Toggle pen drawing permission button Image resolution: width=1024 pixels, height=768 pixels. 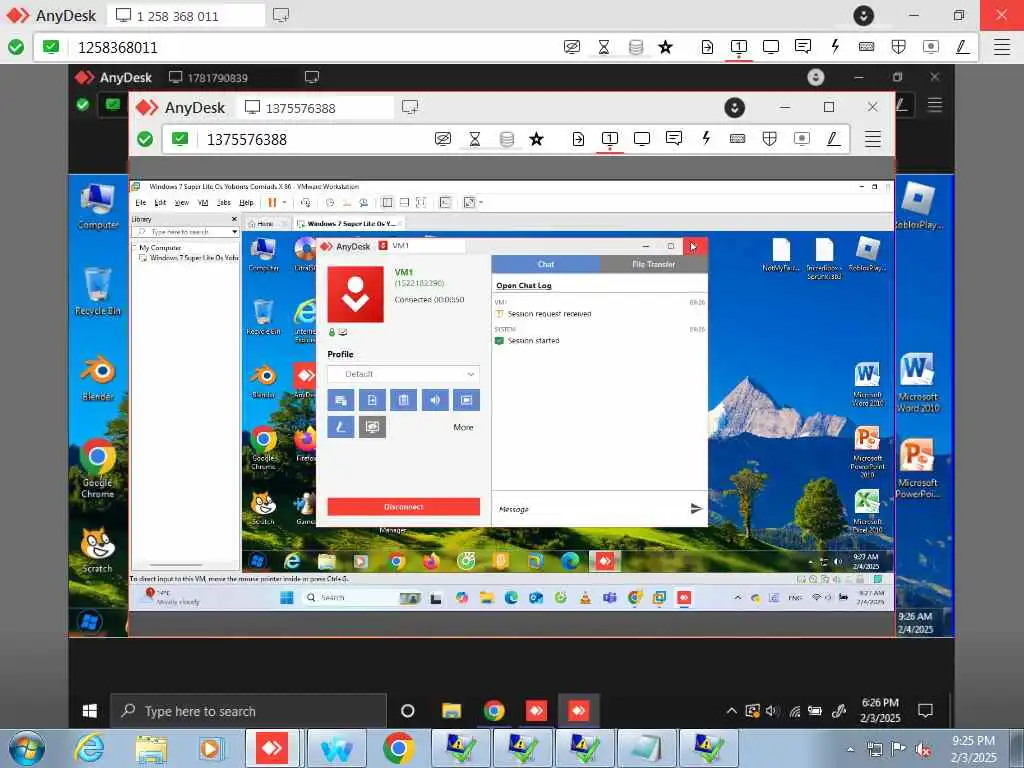click(x=341, y=427)
